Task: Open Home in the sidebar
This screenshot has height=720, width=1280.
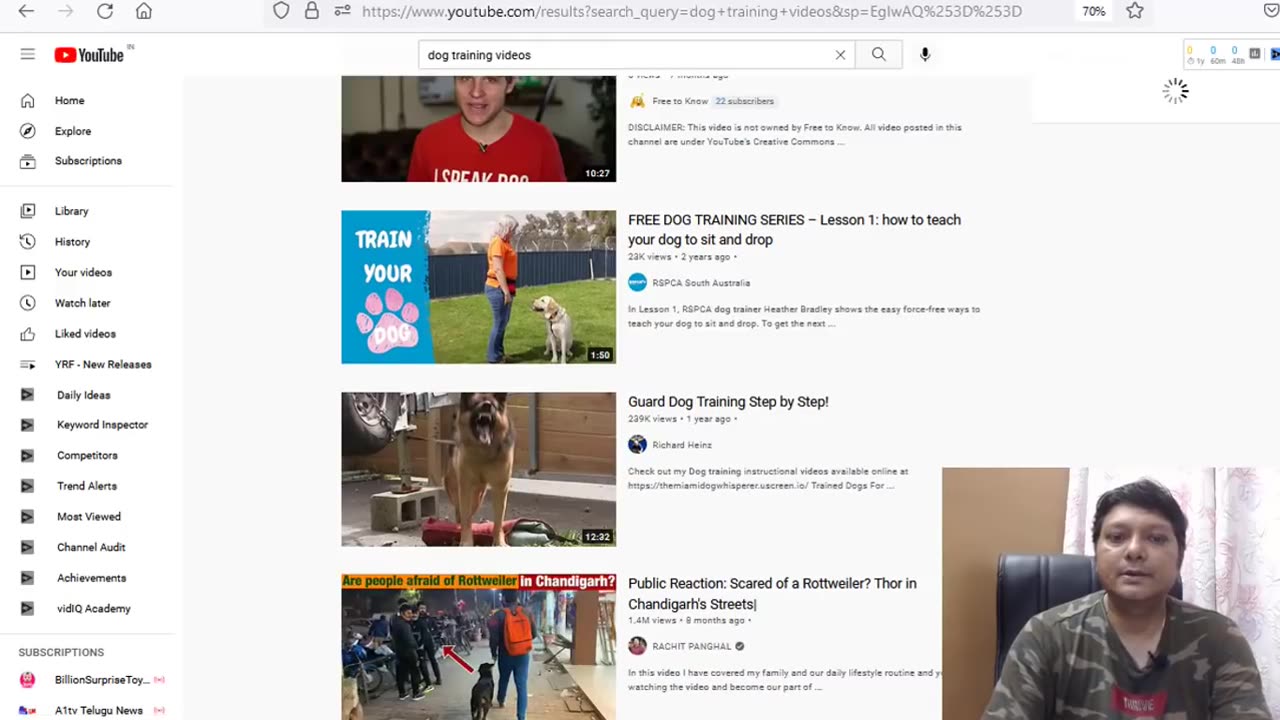Action: (69, 100)
